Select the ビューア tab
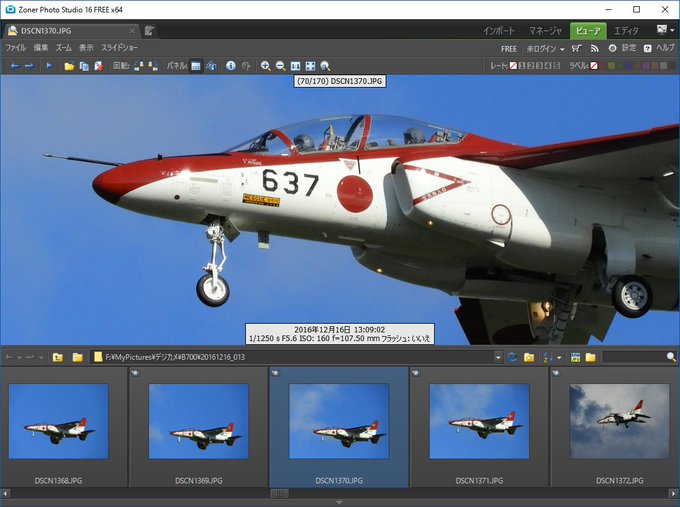Screen dimensions: 680x507 tap(588, 31)
